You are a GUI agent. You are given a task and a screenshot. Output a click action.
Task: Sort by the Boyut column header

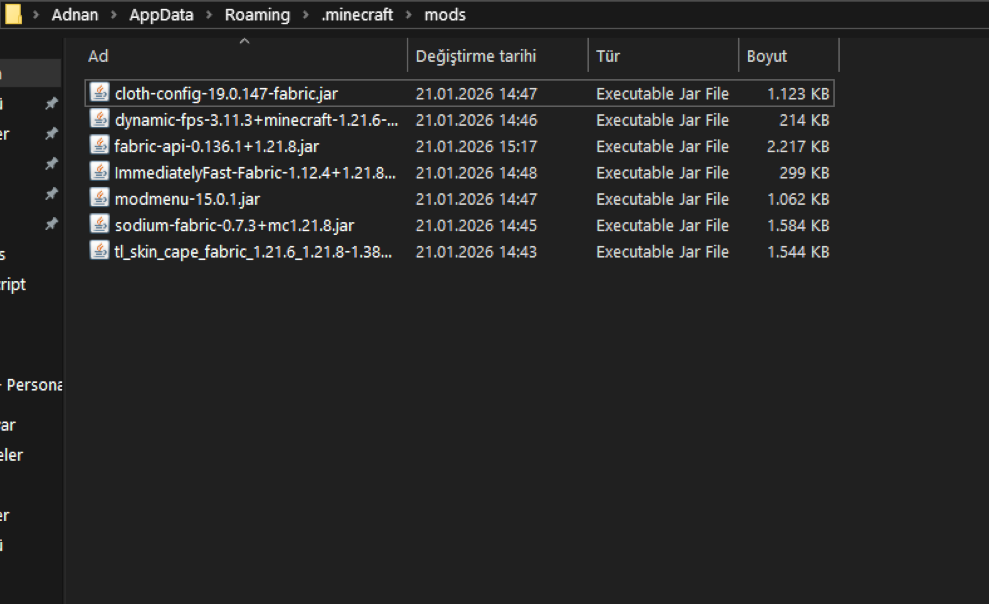pos(788,56)
